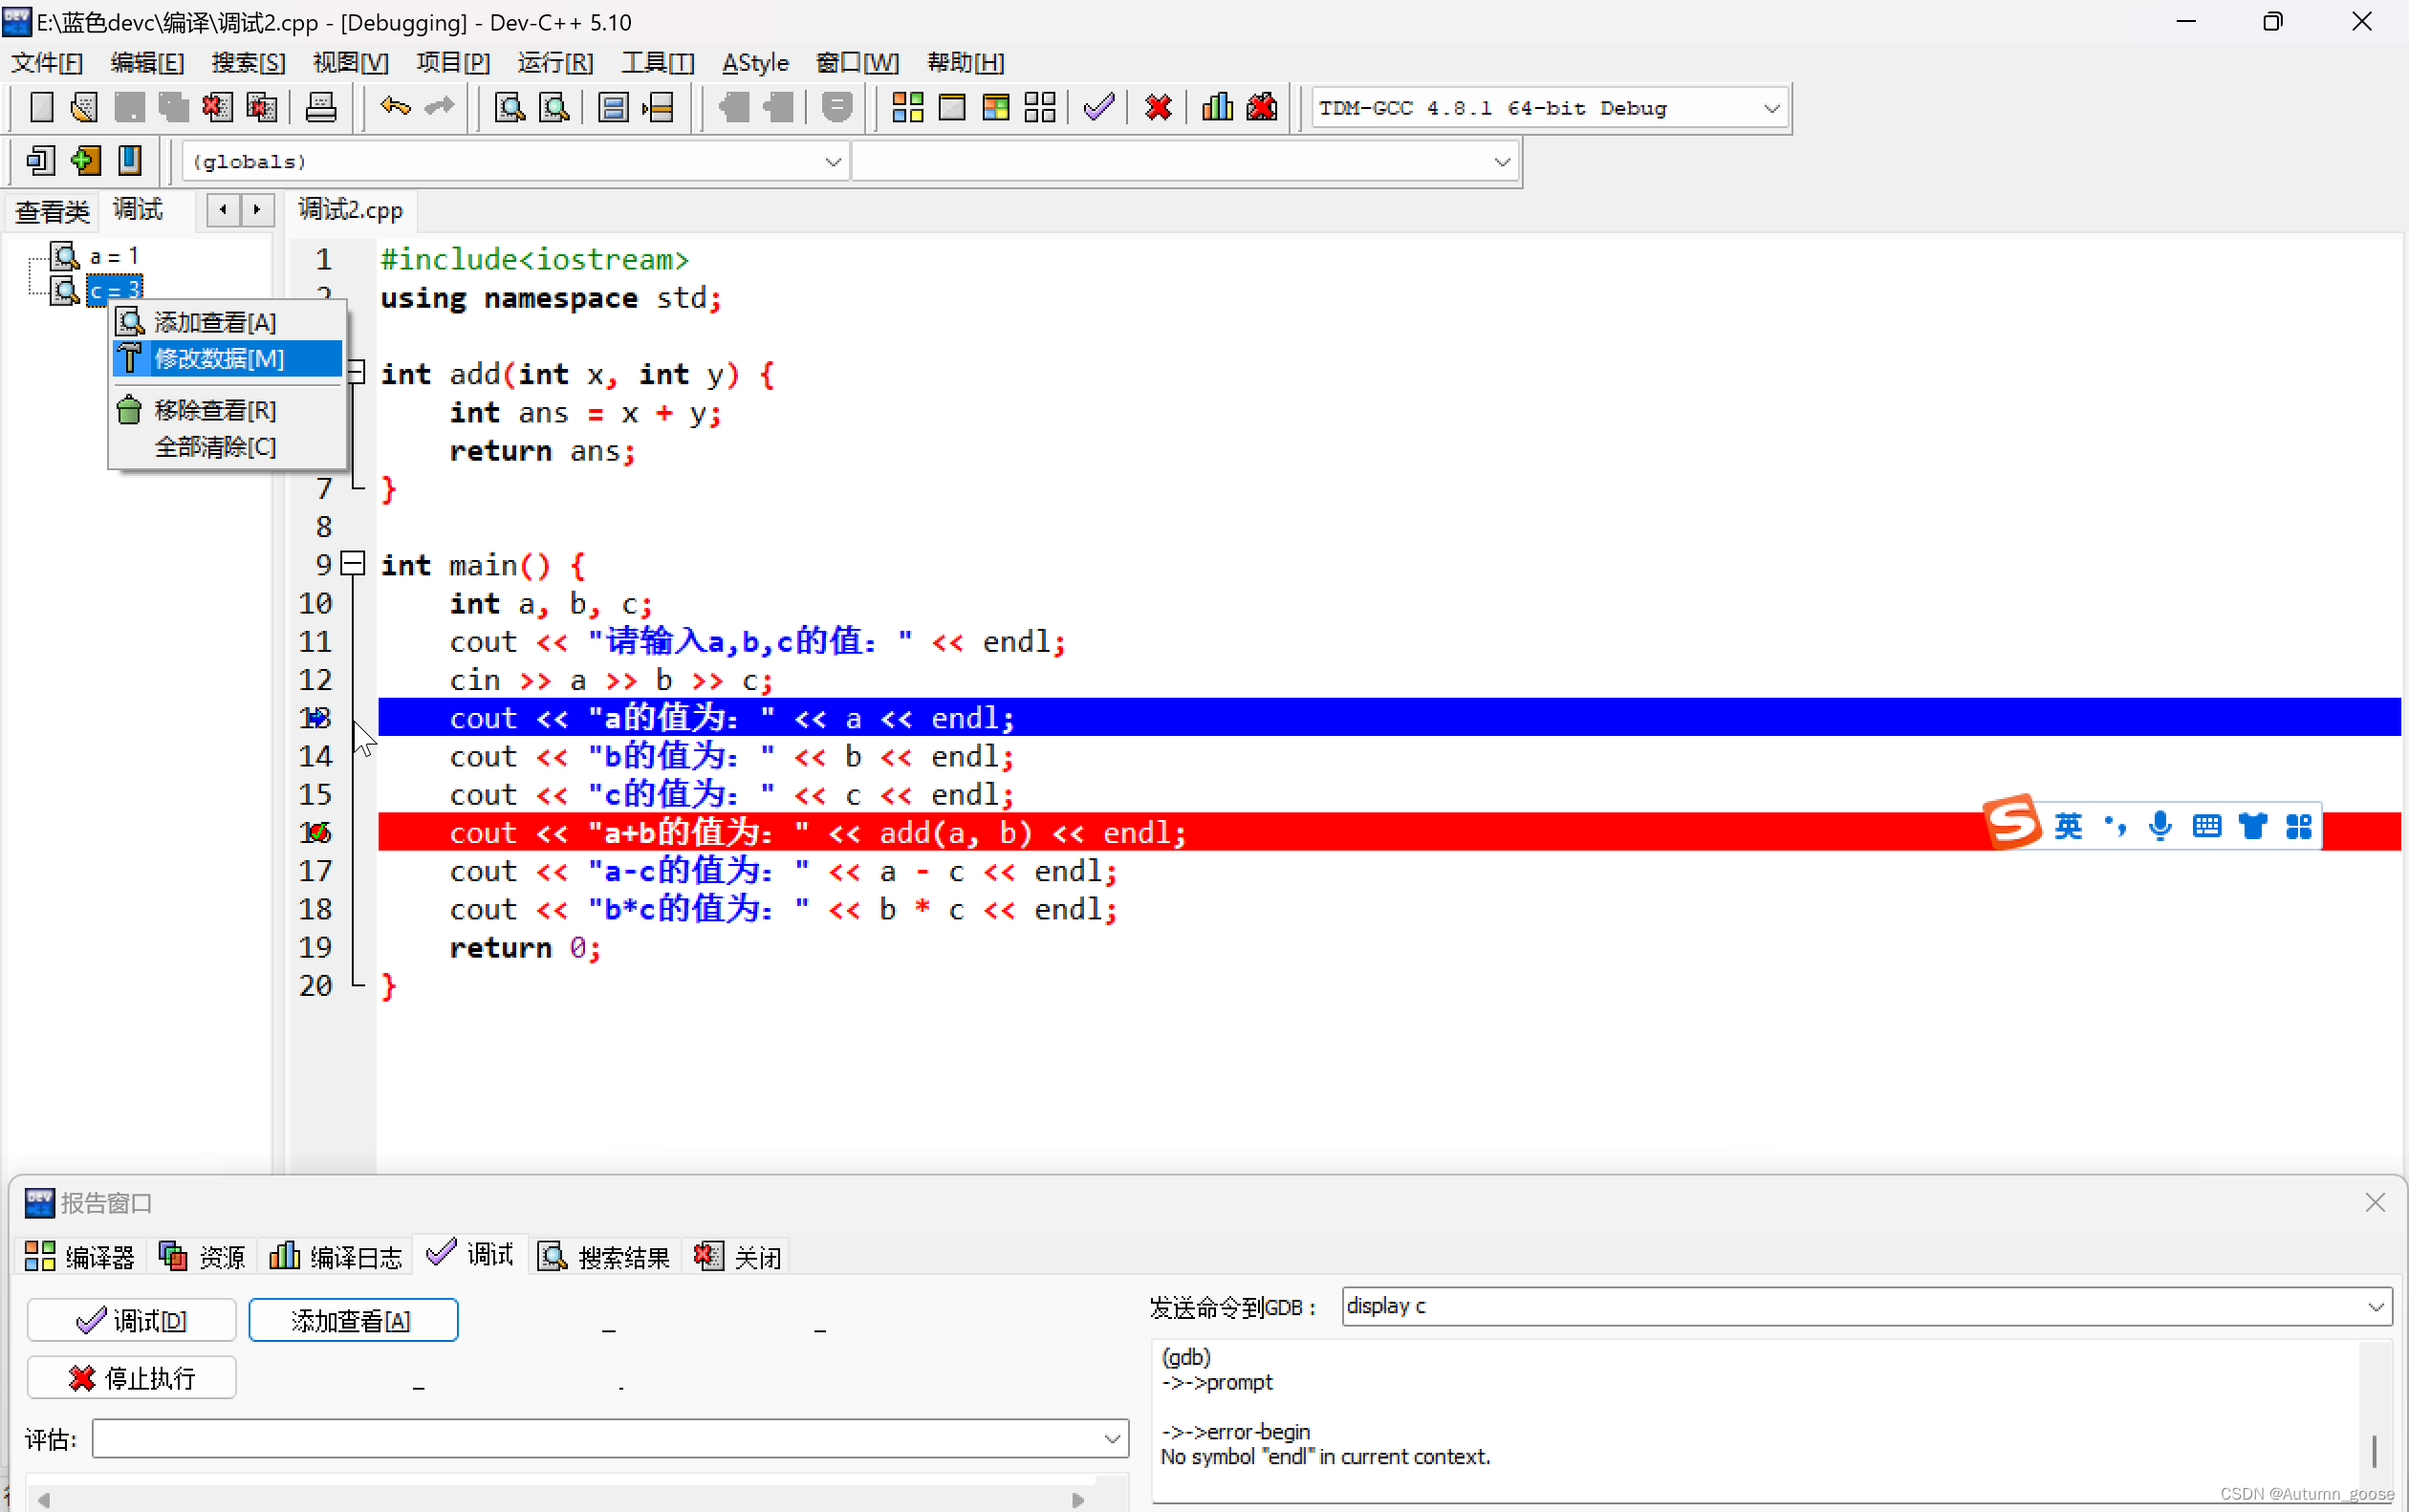Click the Find magnifier toolbar icon
Screen dimensions: 2409x1512
pos(510,107)
